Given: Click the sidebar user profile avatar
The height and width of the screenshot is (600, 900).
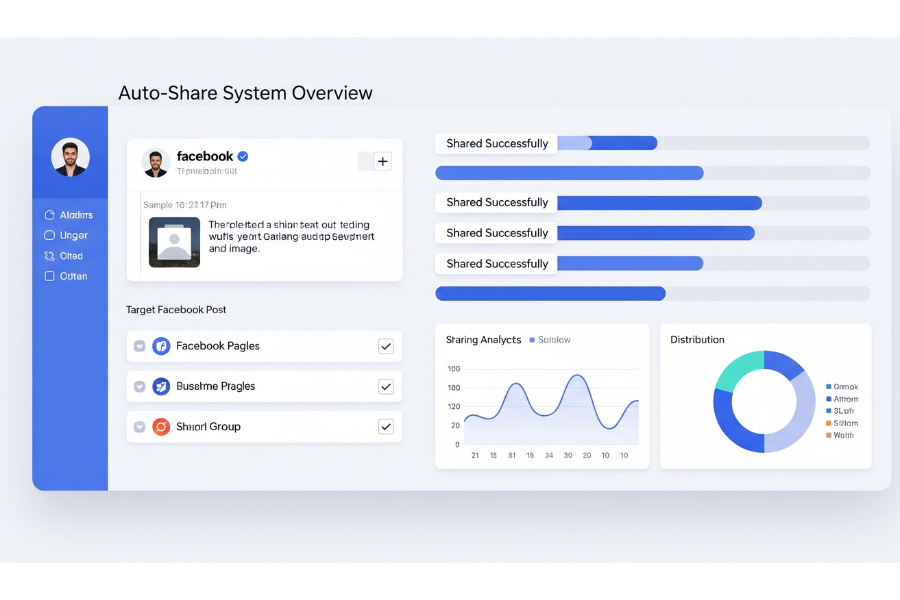Looking at the screenshot, I should (x=70, y=157).
